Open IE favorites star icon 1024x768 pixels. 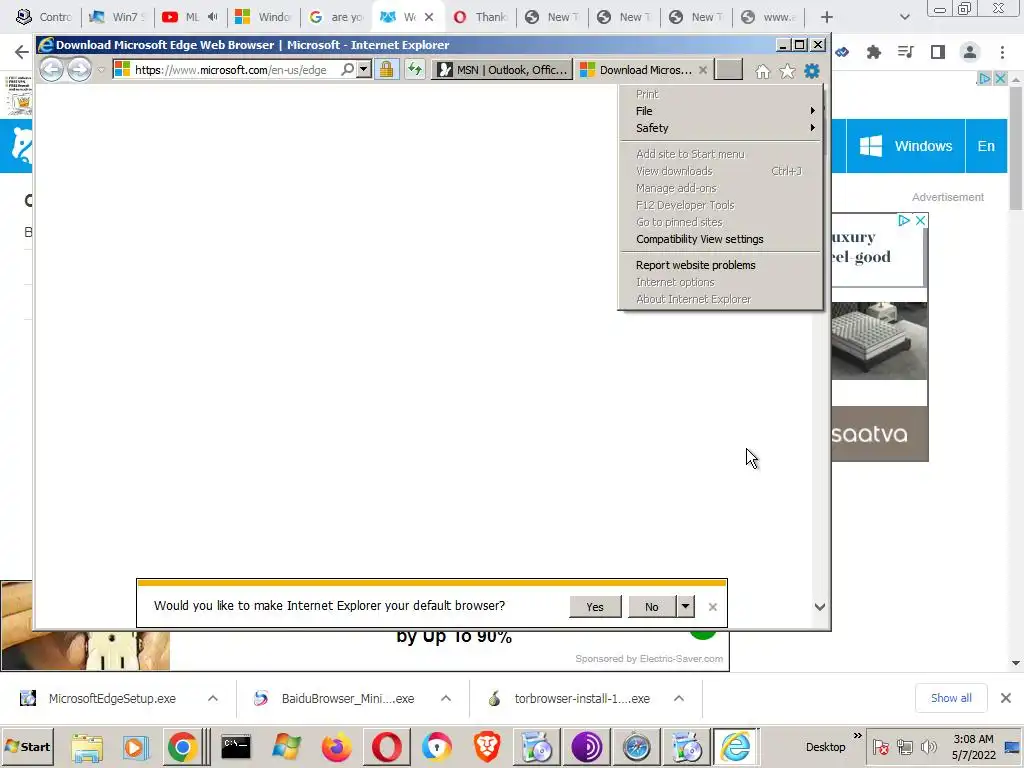point(788,71)
